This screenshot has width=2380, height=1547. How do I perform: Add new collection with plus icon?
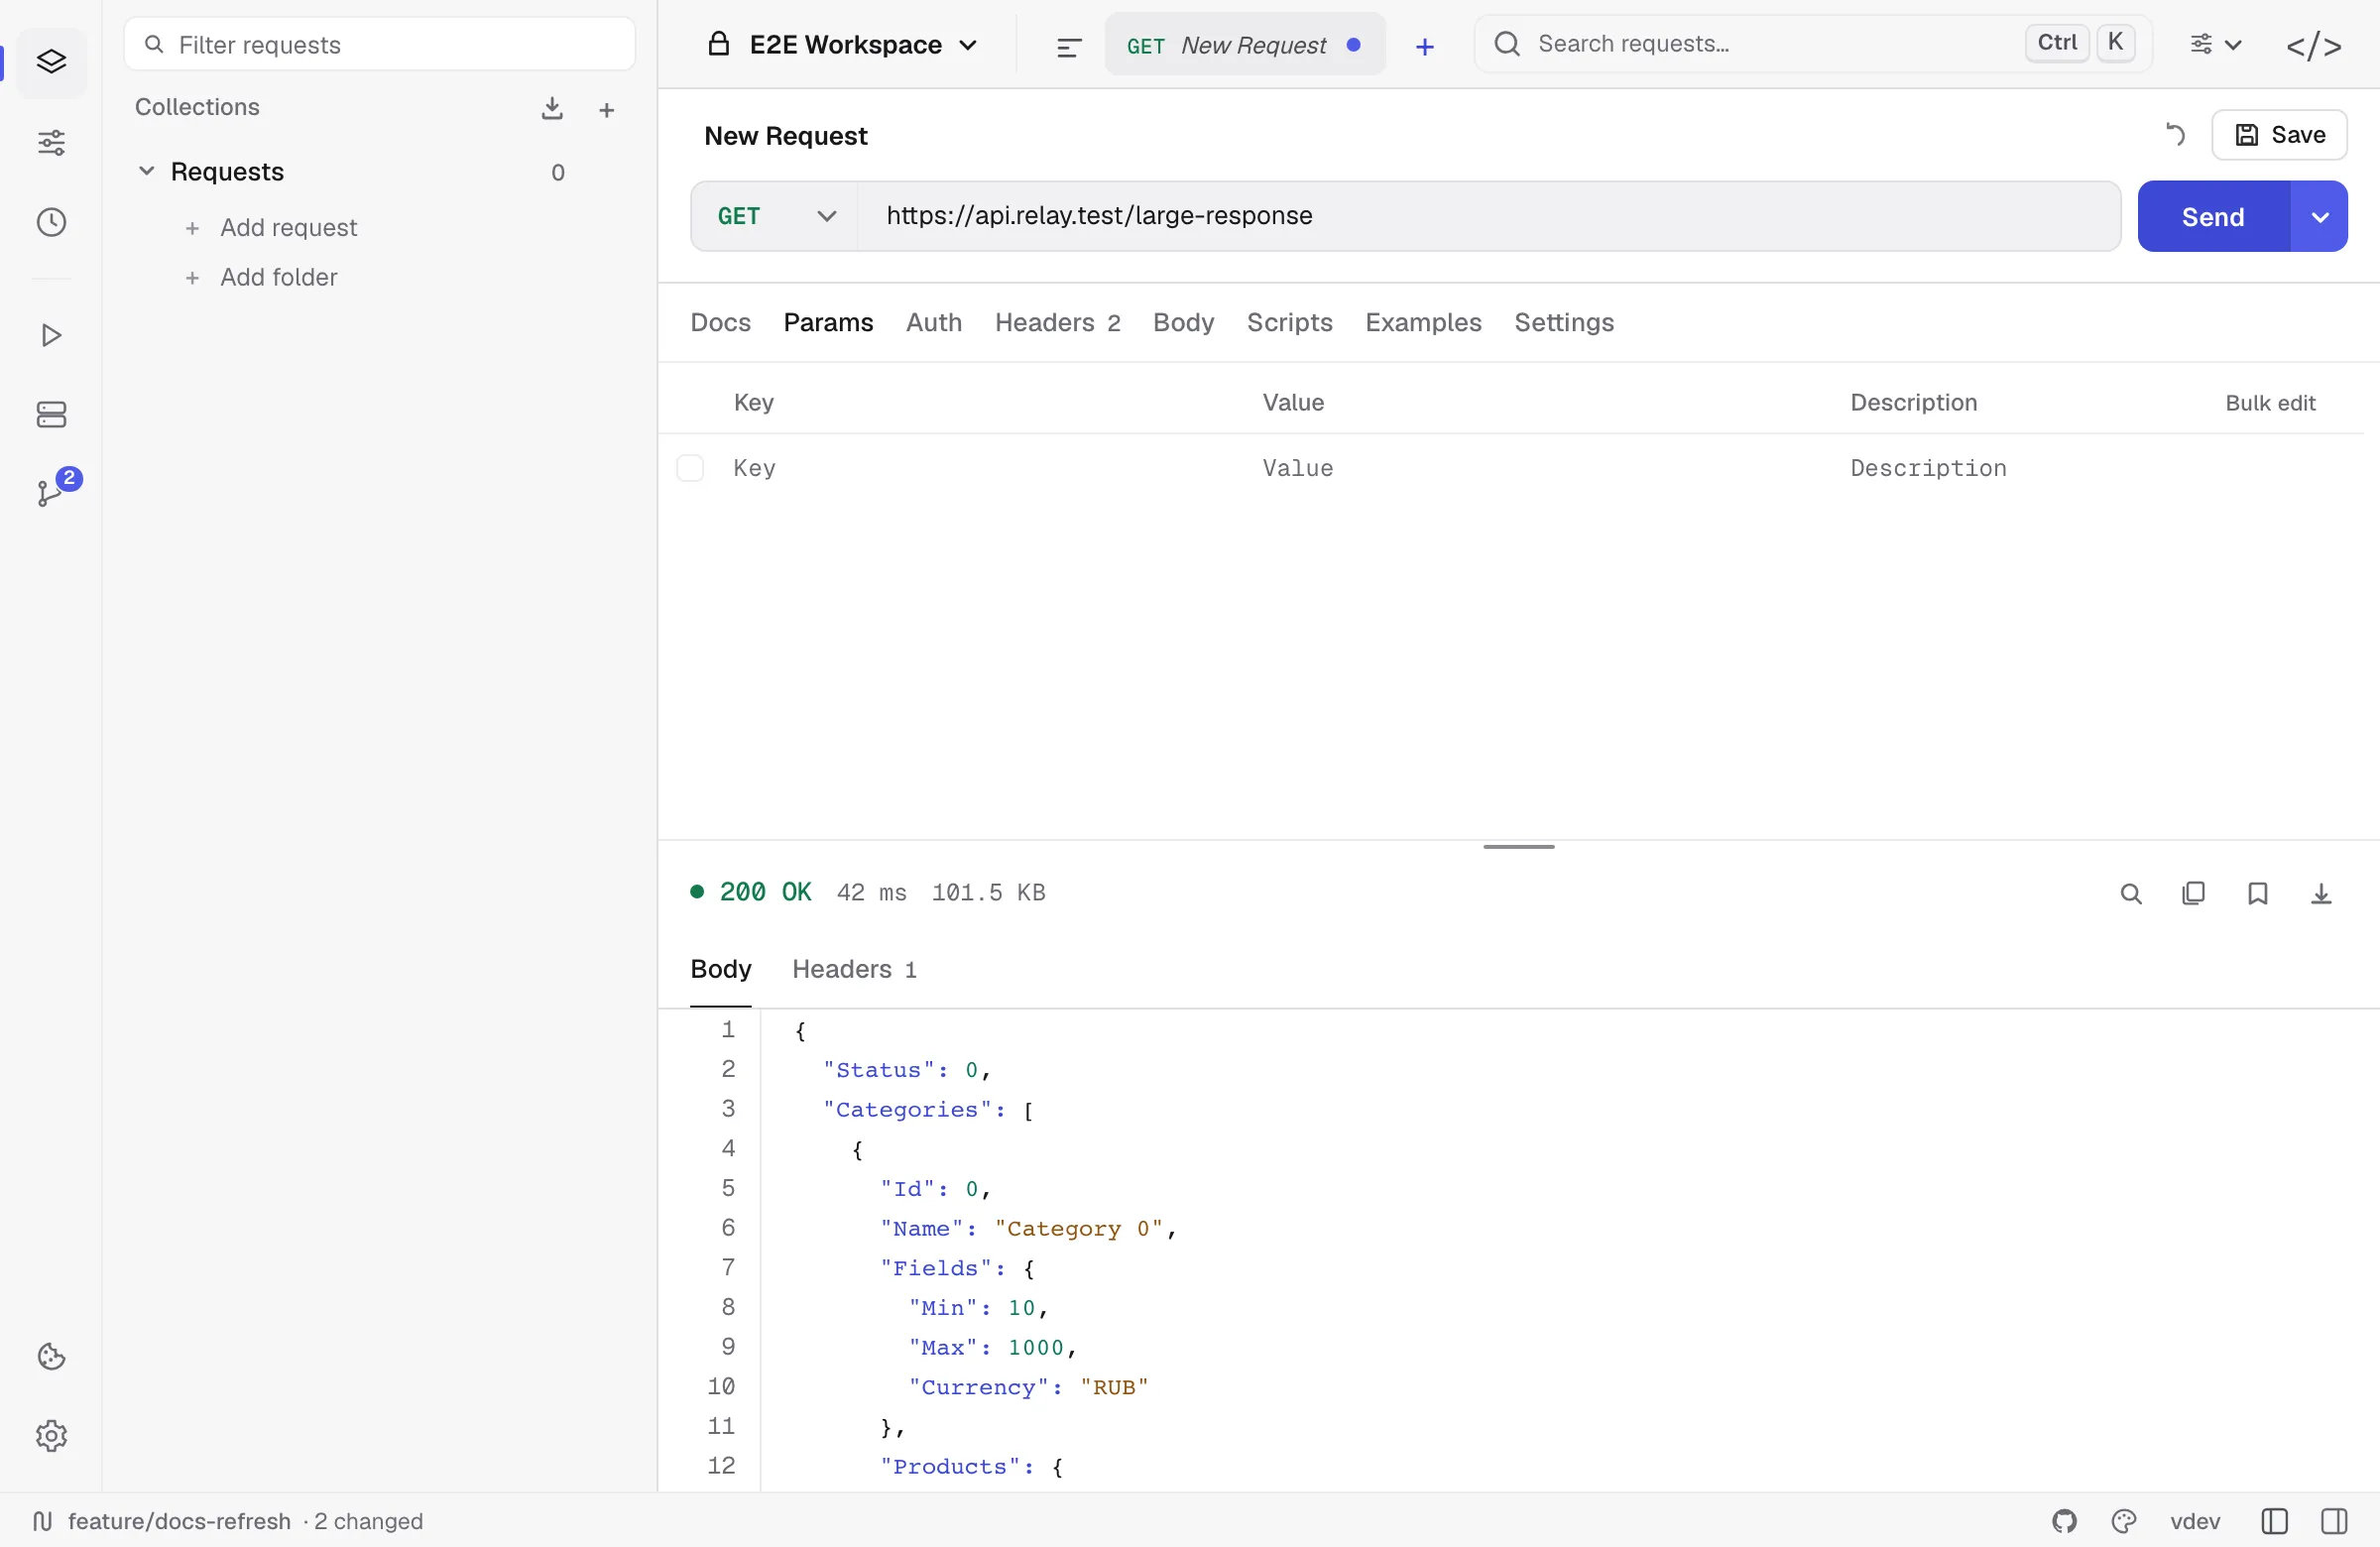606,110
